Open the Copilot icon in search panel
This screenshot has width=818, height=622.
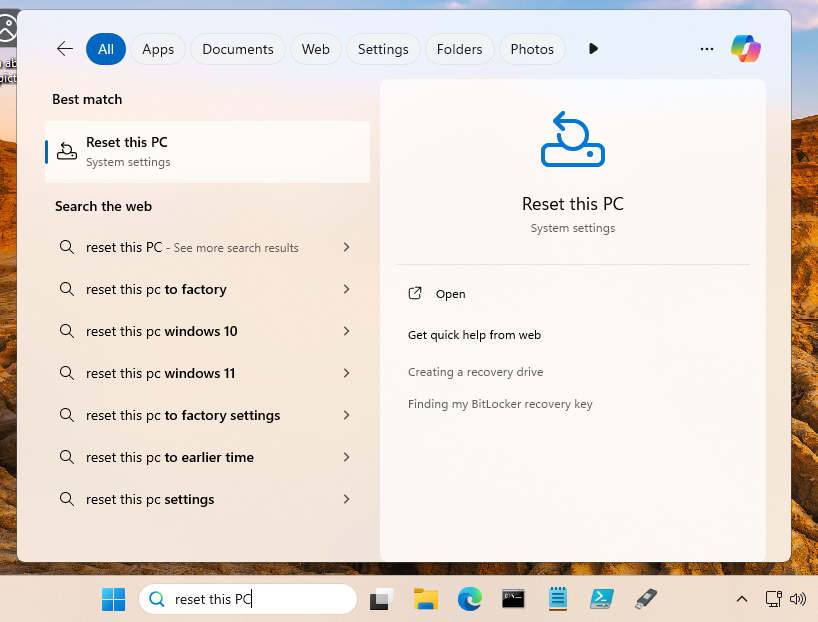point(745,49)
